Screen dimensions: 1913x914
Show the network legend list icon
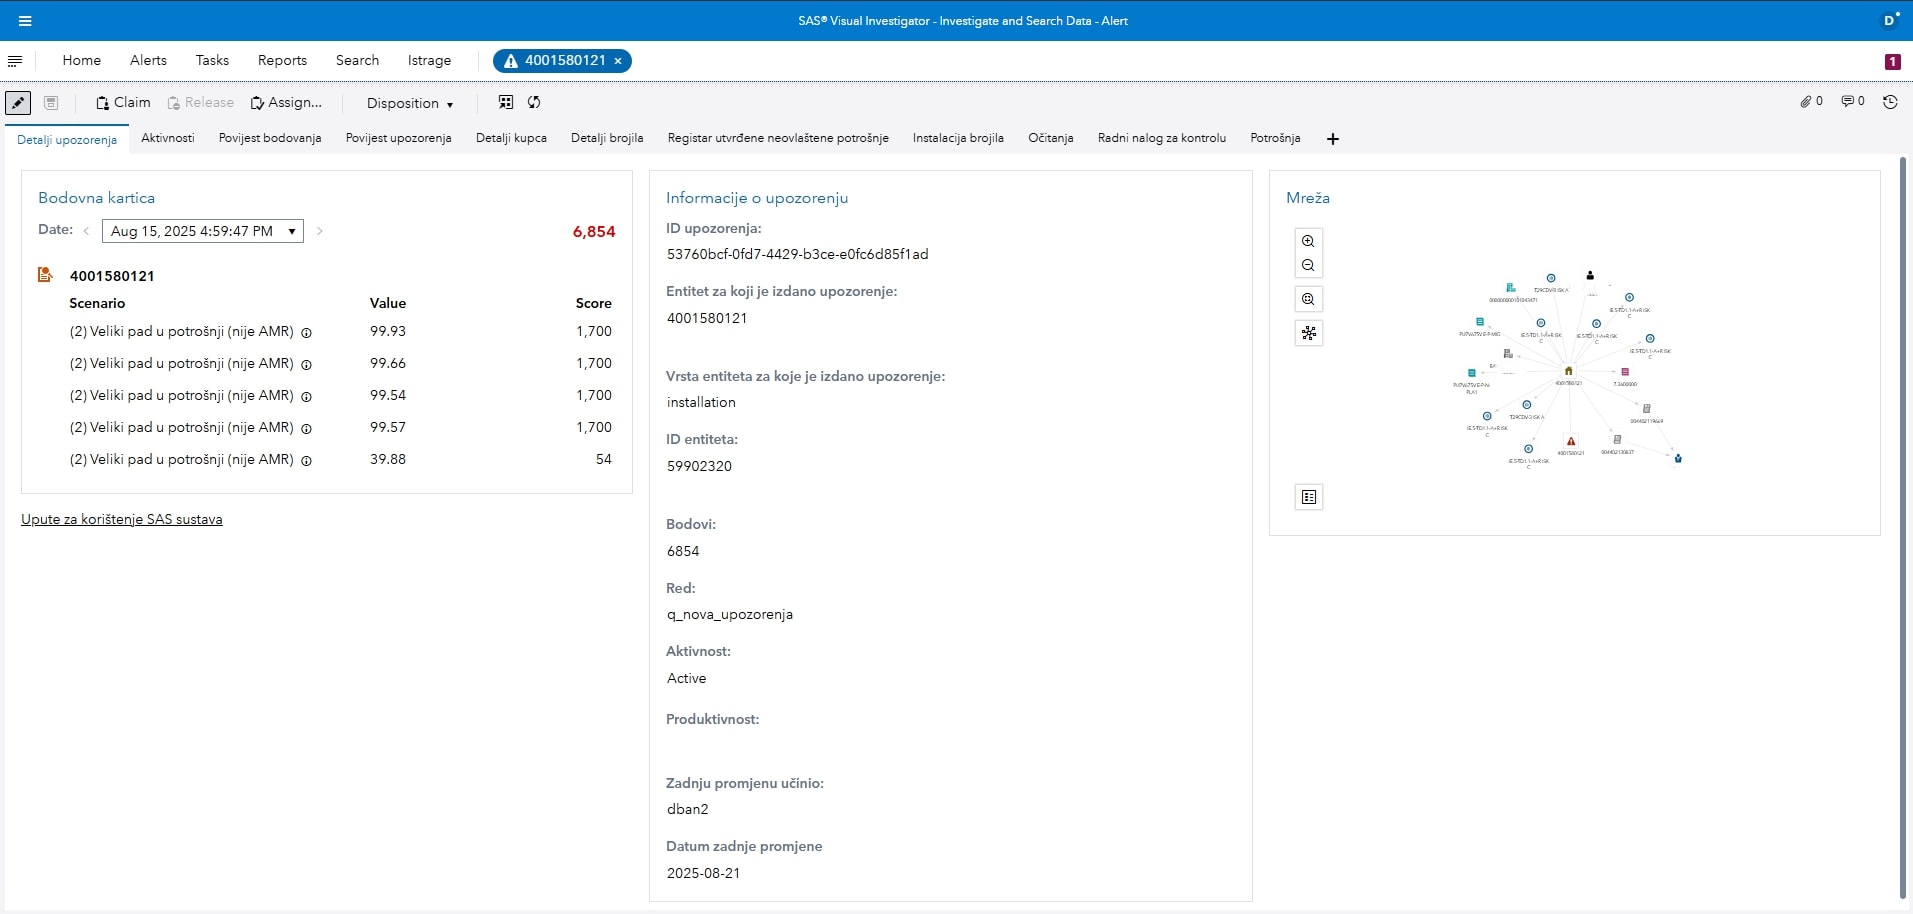(1309, 497)
